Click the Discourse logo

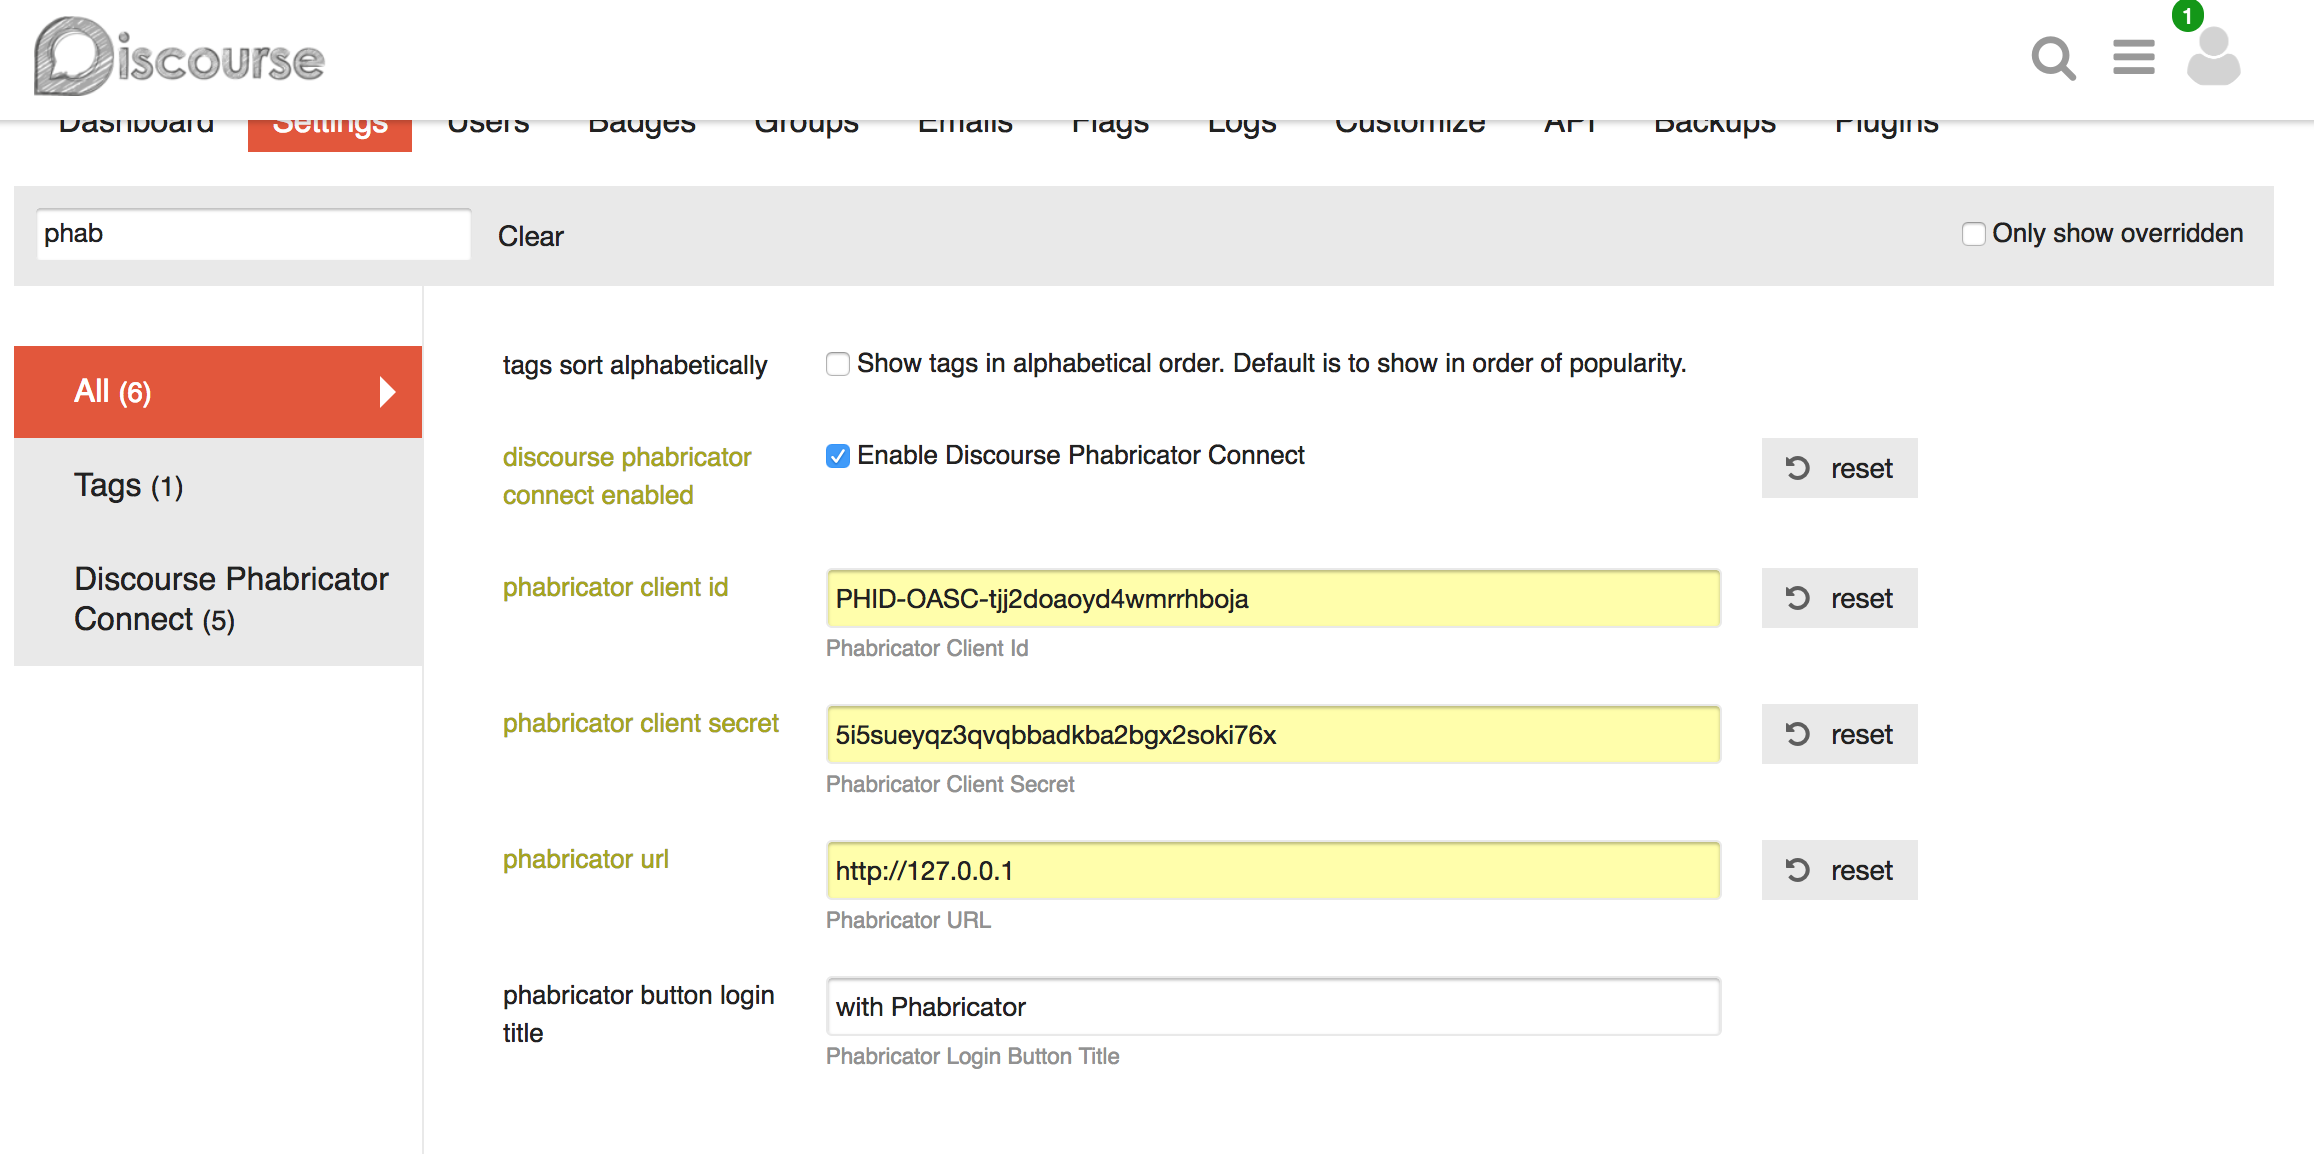(x=180, y=58)
